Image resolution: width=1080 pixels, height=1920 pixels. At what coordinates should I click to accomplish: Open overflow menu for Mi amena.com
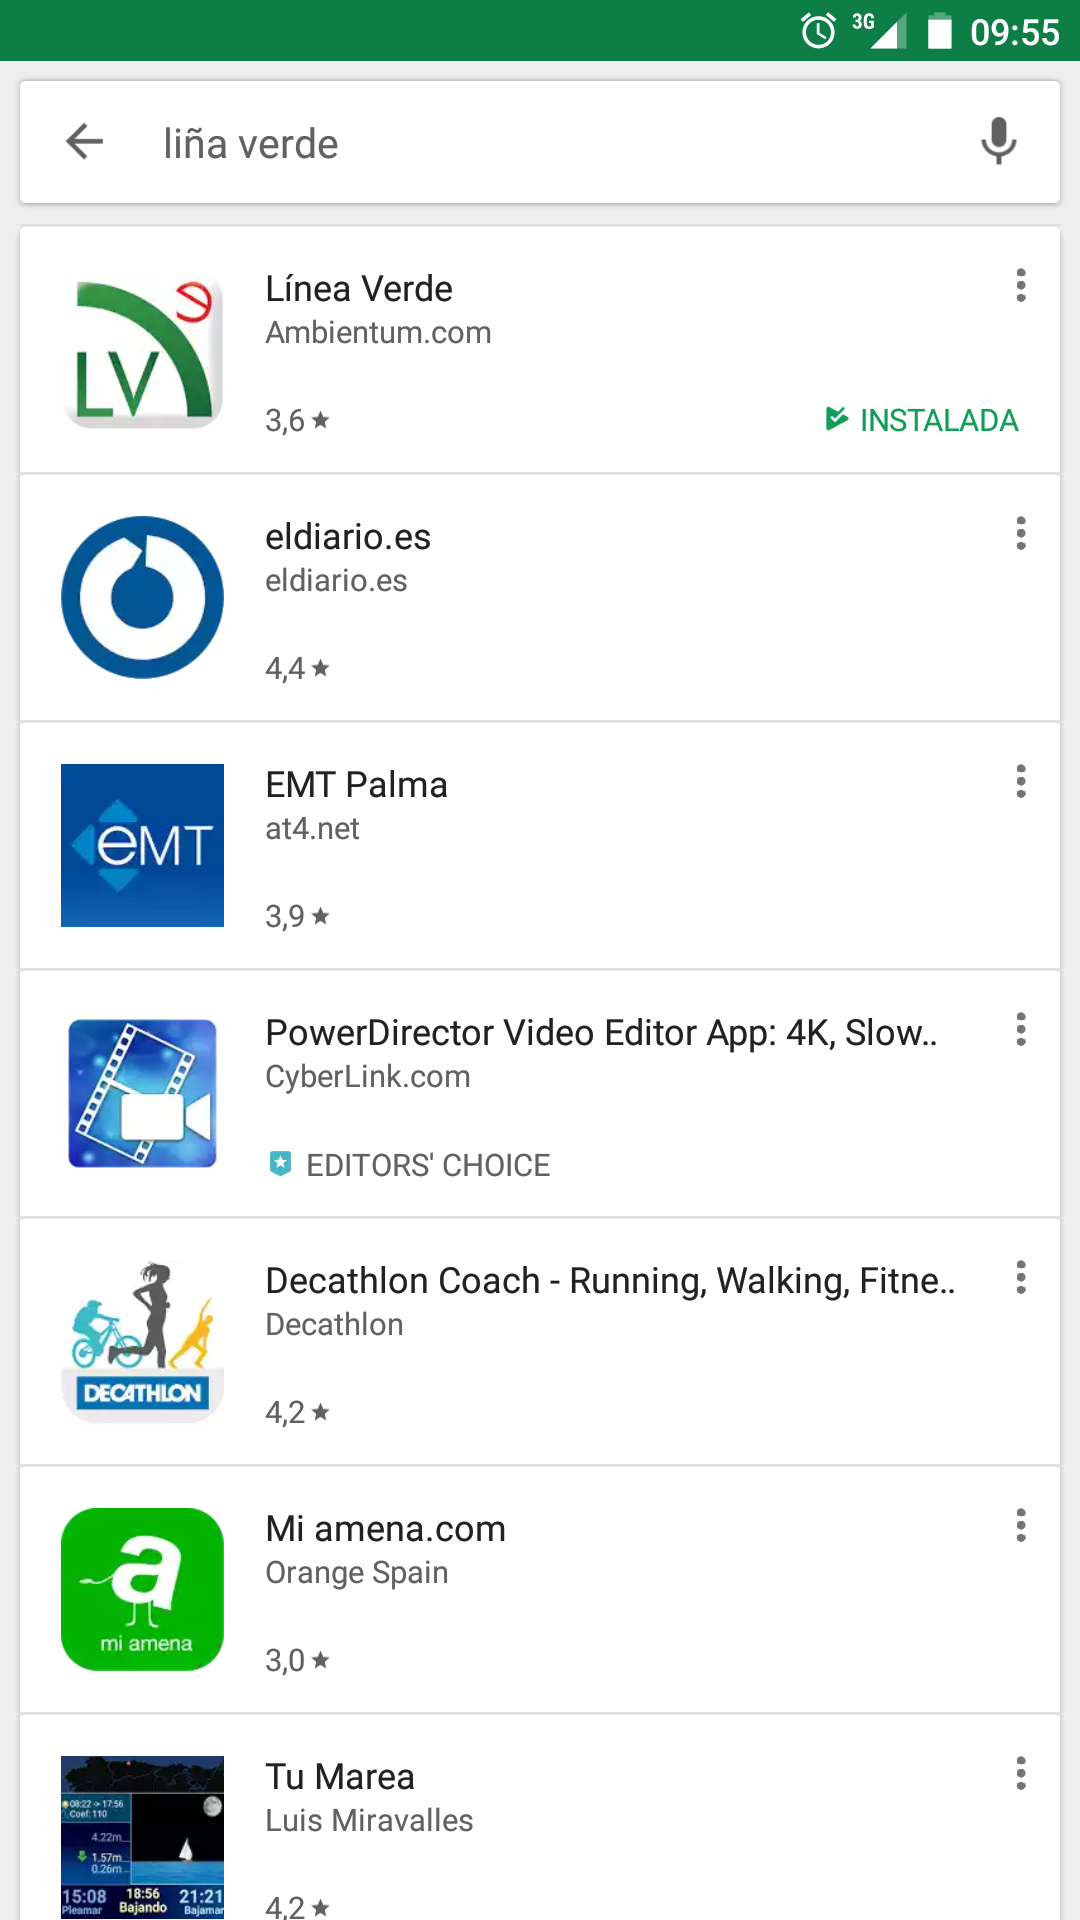point(1021,1526)
